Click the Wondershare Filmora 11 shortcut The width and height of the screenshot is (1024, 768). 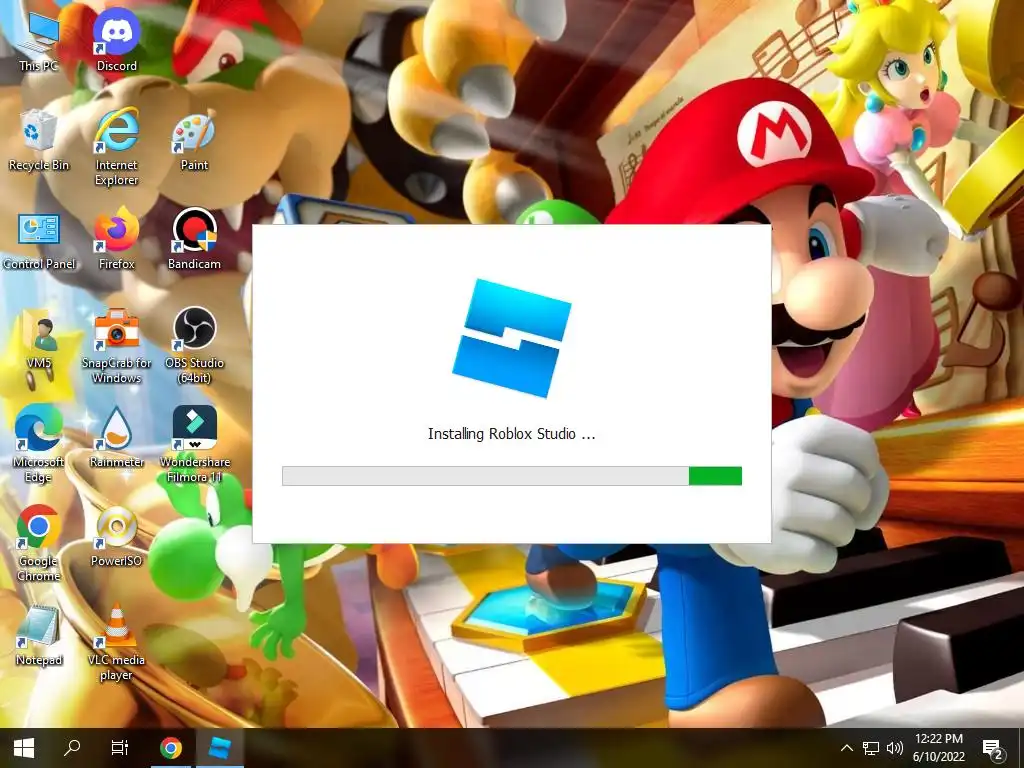[x=194, y=445]
